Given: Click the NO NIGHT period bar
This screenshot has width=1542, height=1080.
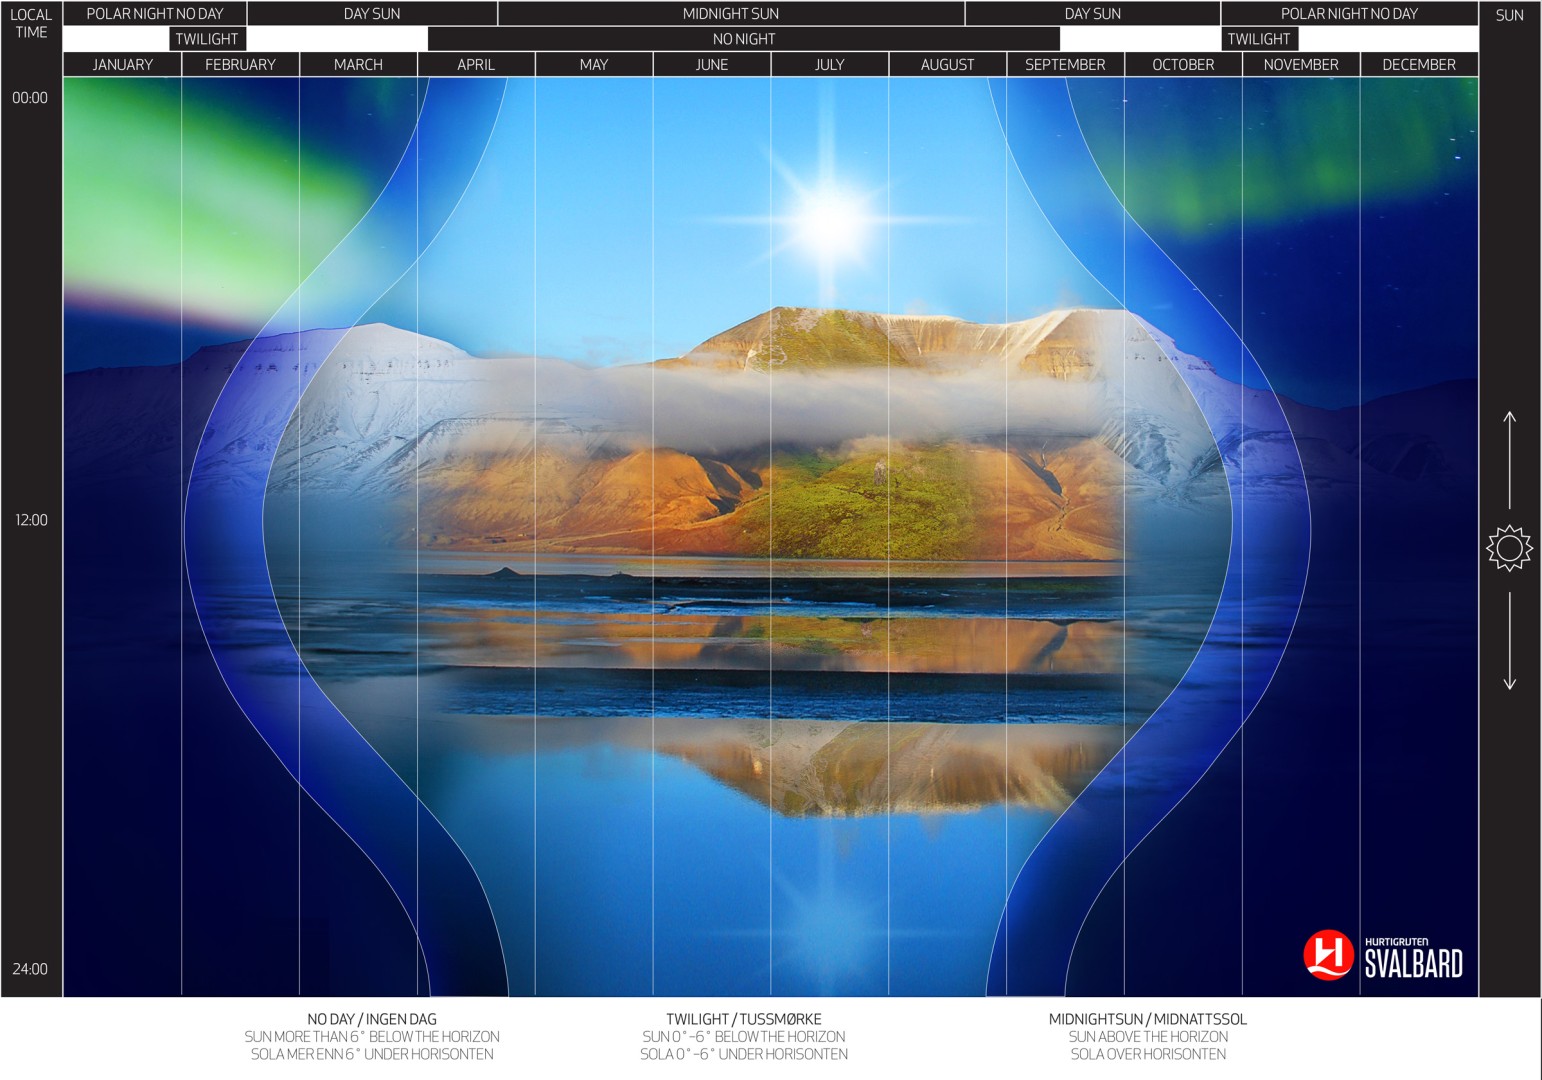Looking at the screenshot, I should [743, 39].
